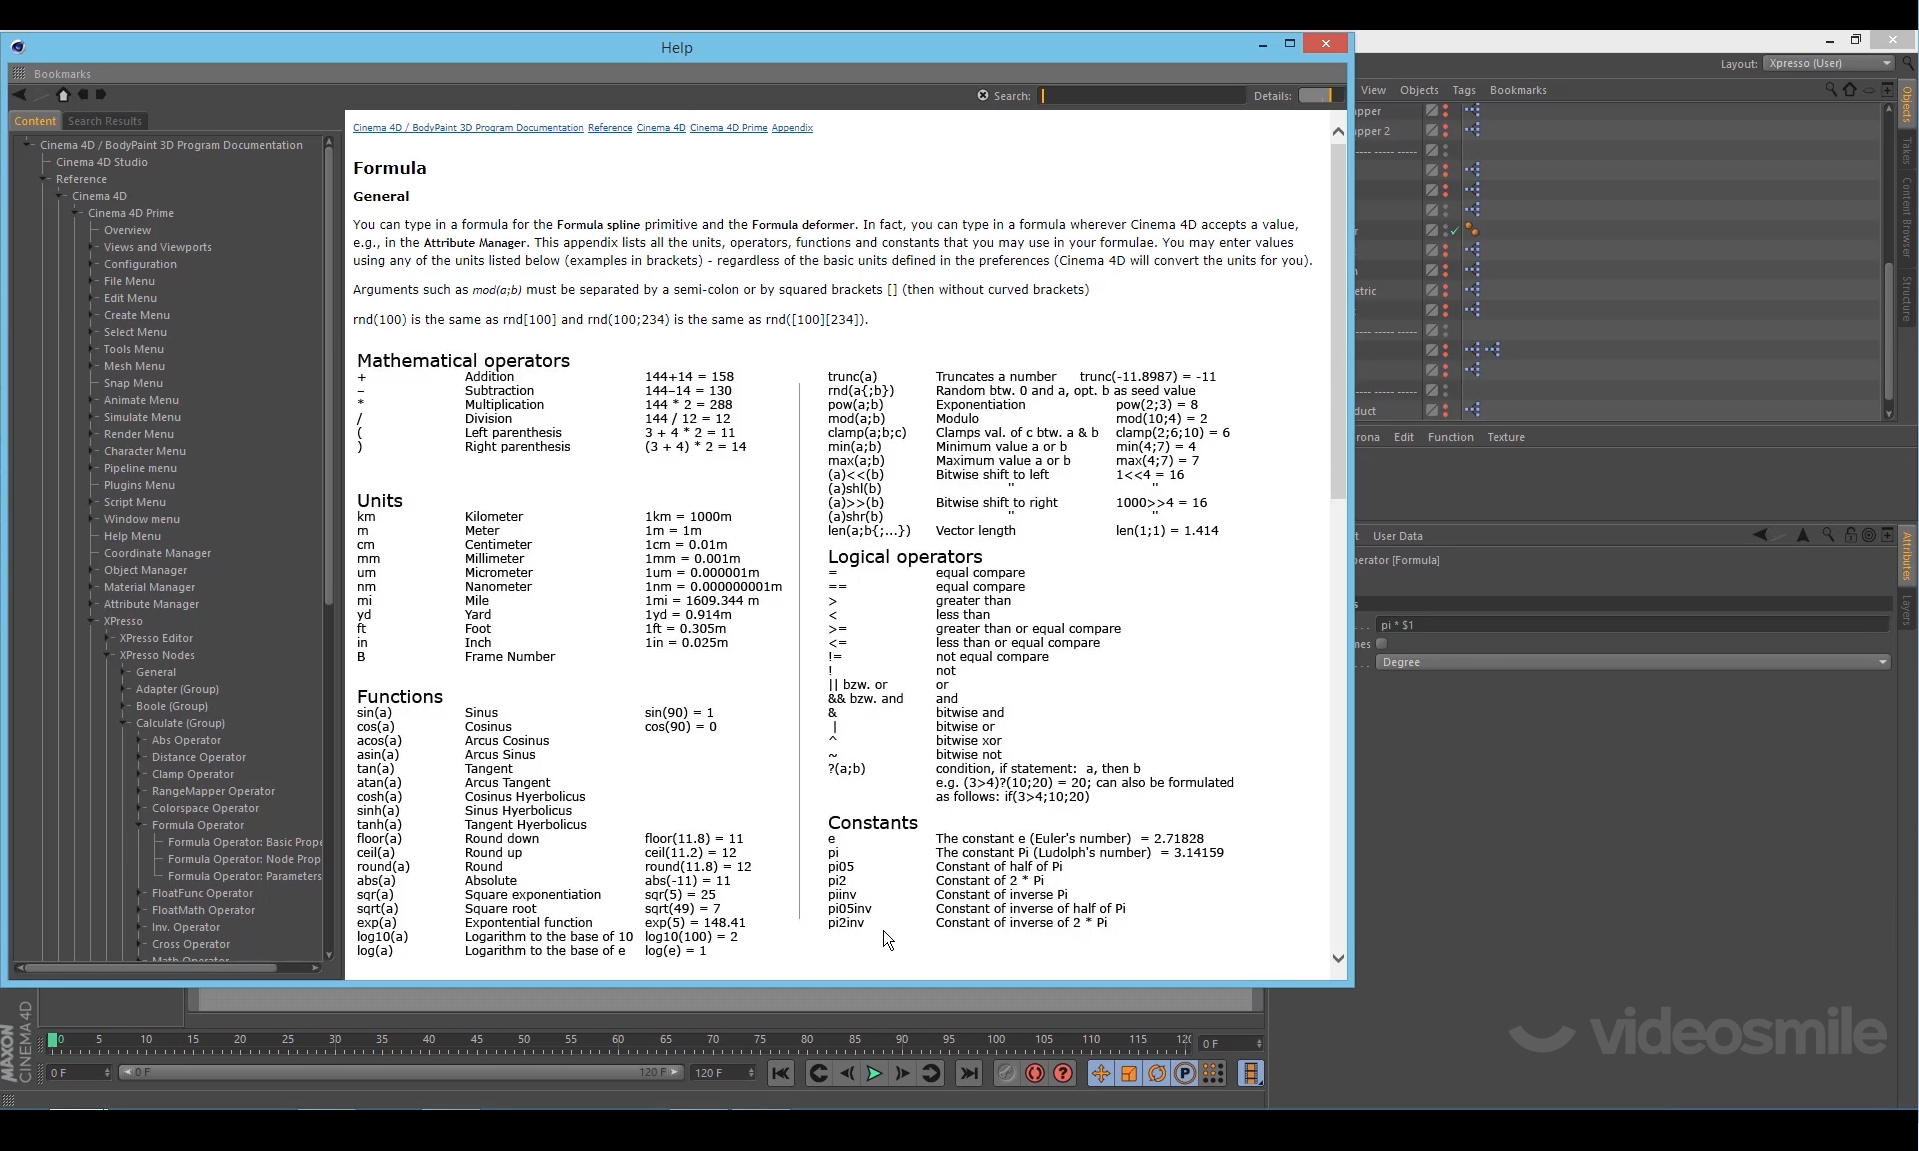Toggle Parameter keyframe recording

(1185, 1073)
